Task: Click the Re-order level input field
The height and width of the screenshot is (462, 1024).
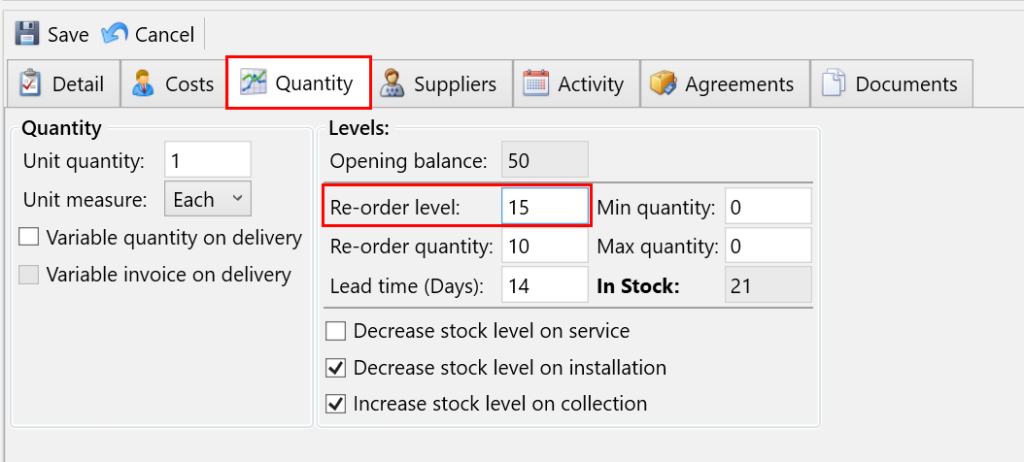Action: click(x=544, y=208)
